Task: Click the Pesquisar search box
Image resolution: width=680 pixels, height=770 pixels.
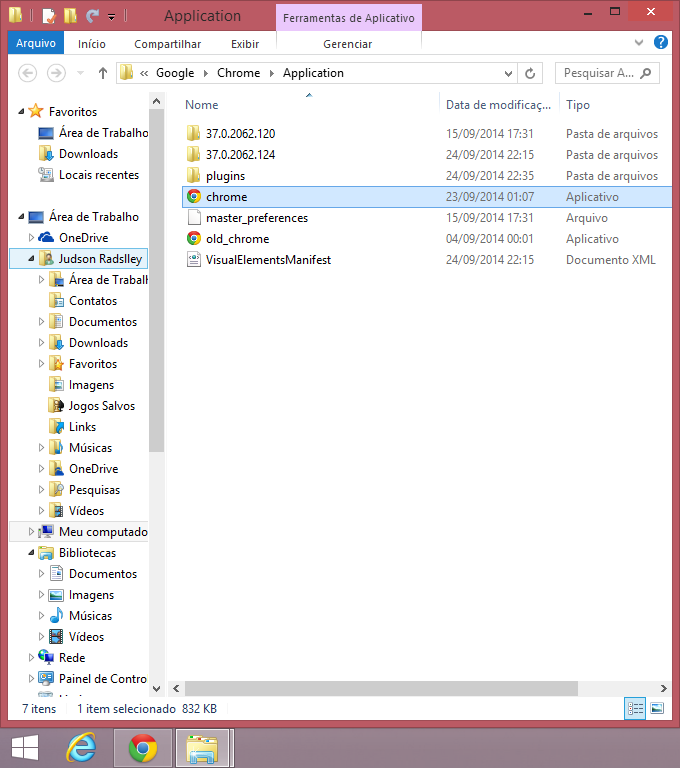Action: click(x=598, y=73)
